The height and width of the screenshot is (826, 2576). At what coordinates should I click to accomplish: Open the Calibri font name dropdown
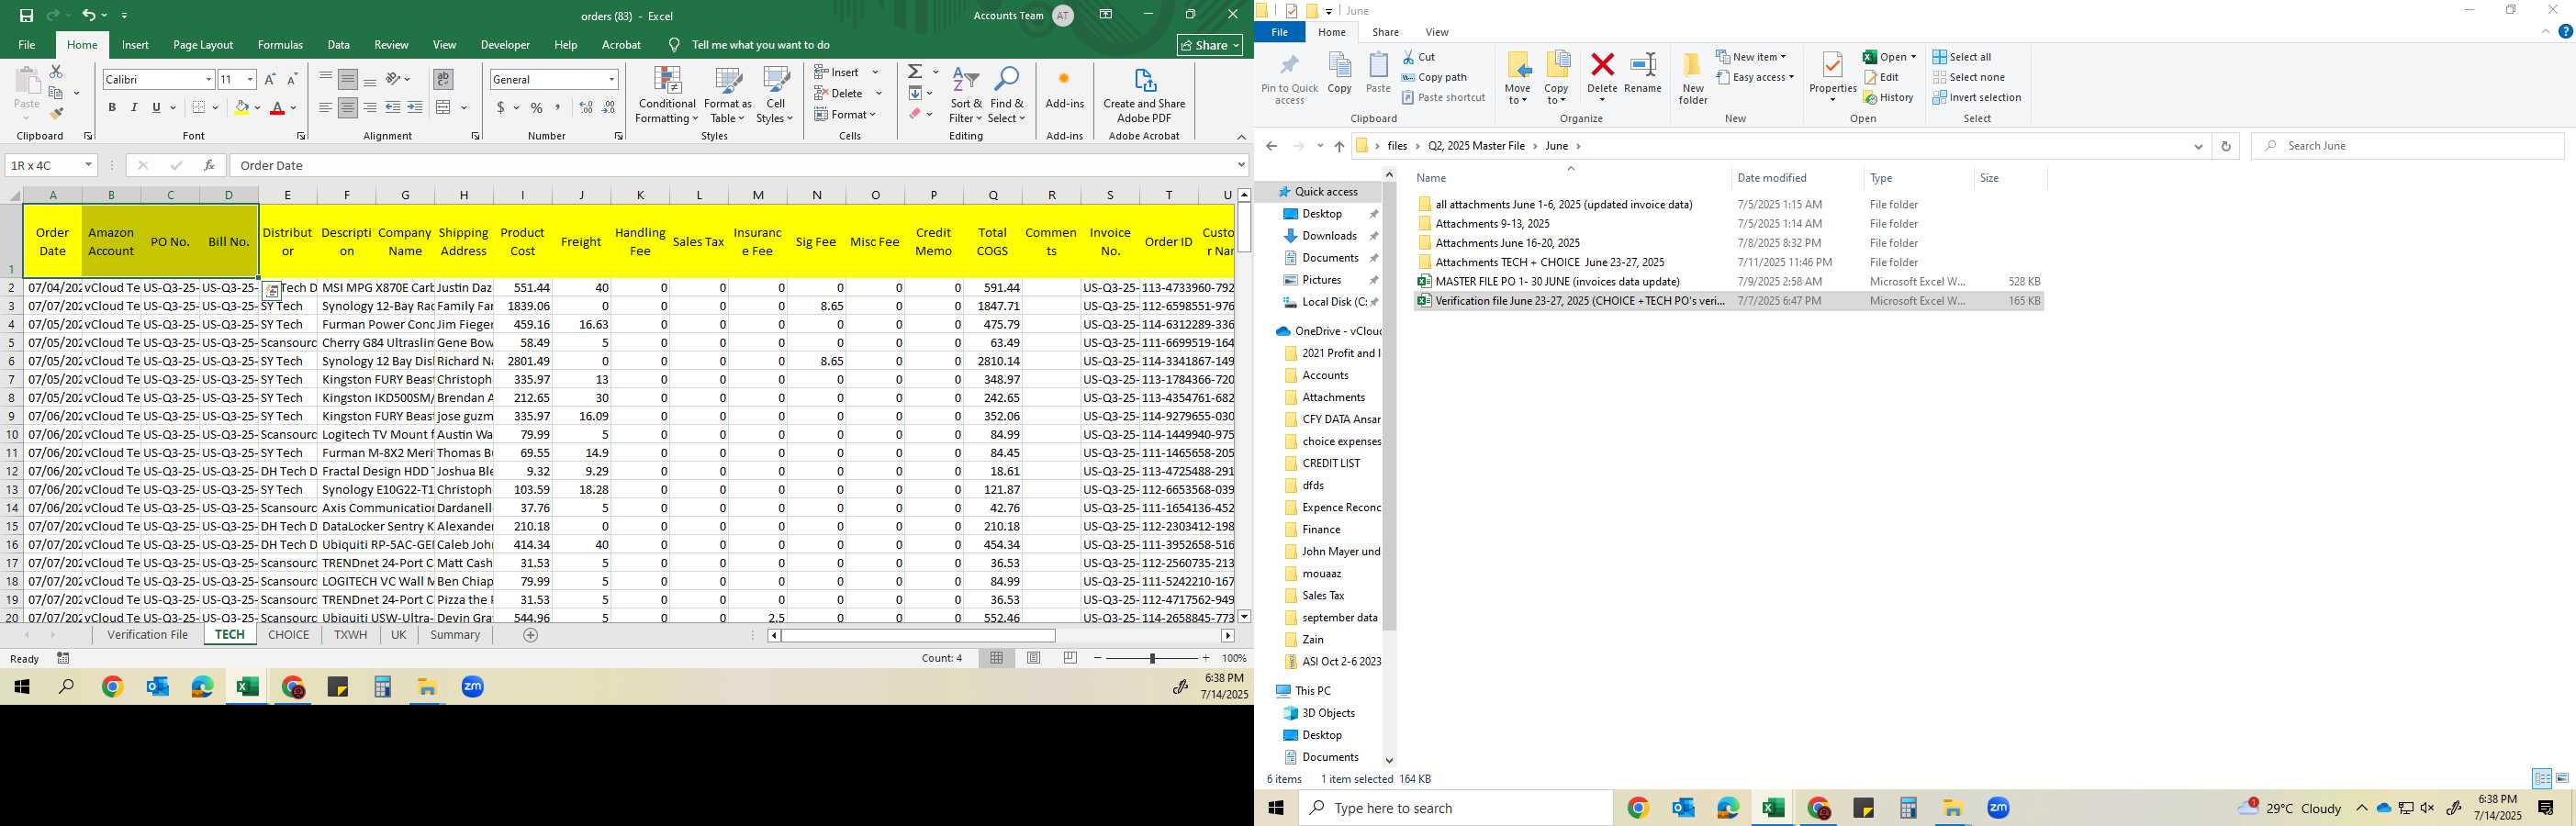209,79
